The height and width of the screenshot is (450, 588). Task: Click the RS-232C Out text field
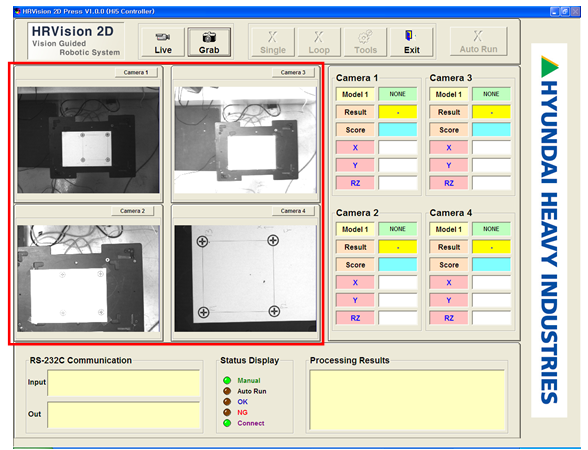click(124, 415)
